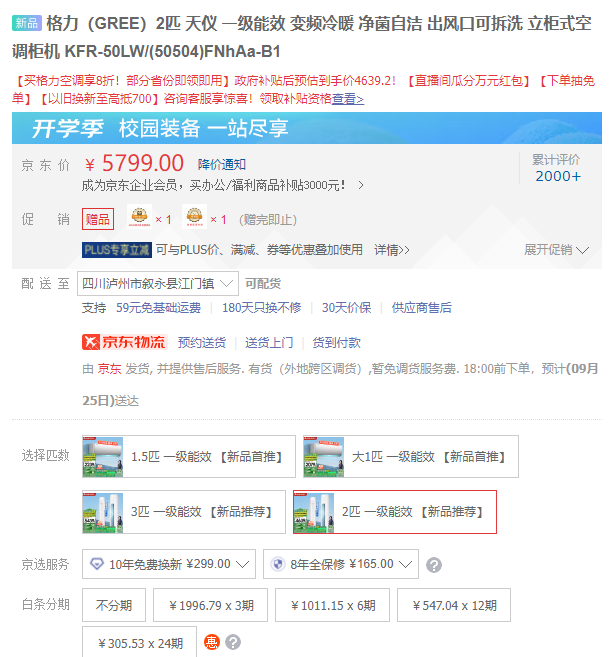The height and width of the screenshot is (657, 611).
Task: Select the 3匹 一级能效 variant
Action: pos(184,512)
